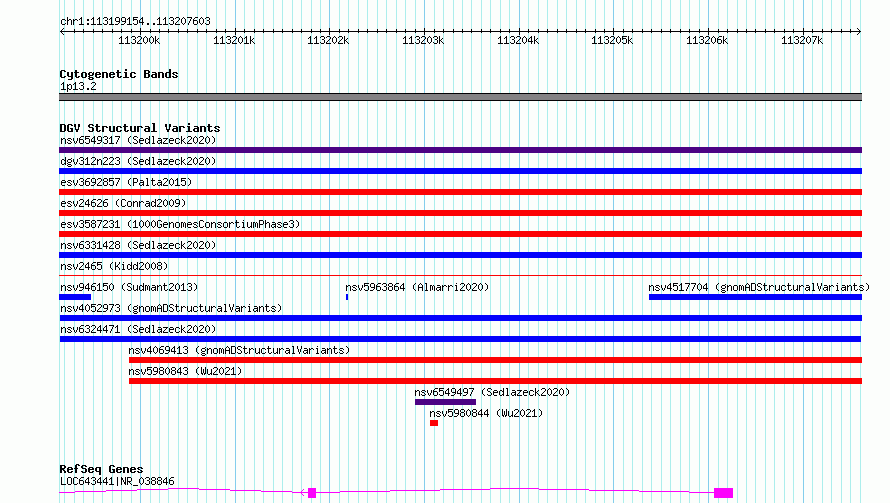
Task: Click the chr1:113199154..113207603 coordinate label
Action: [135, 21]
